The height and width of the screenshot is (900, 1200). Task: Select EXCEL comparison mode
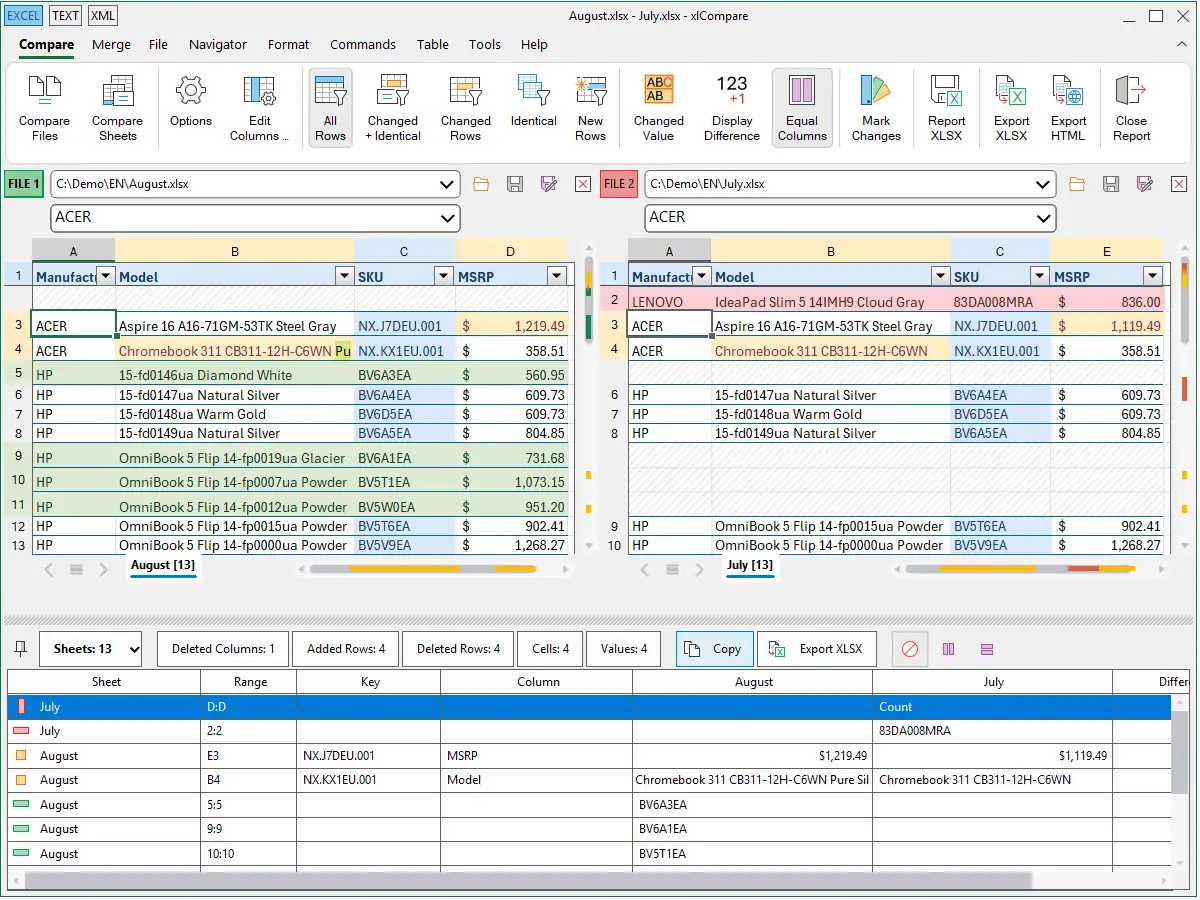pos(25,16)
